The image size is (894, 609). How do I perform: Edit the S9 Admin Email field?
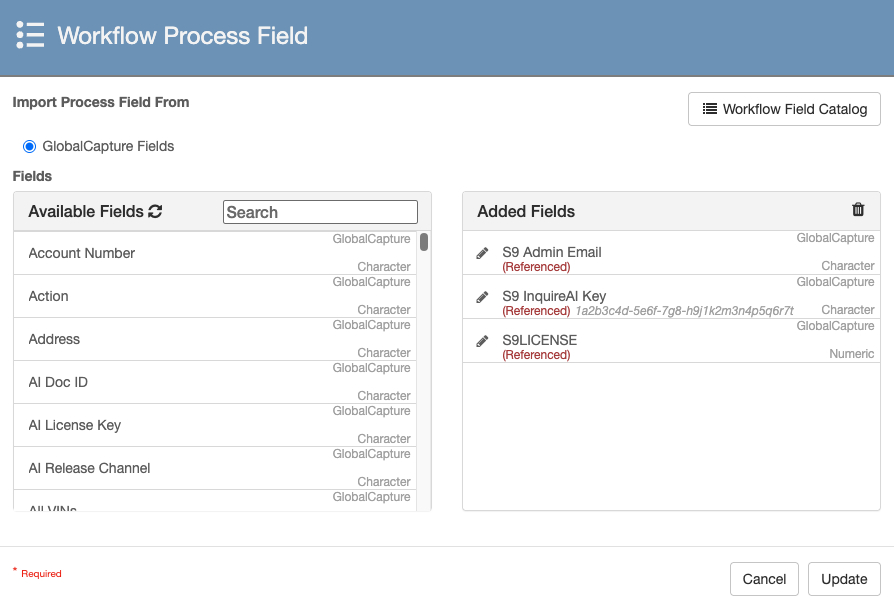click(x=482, y=254)
